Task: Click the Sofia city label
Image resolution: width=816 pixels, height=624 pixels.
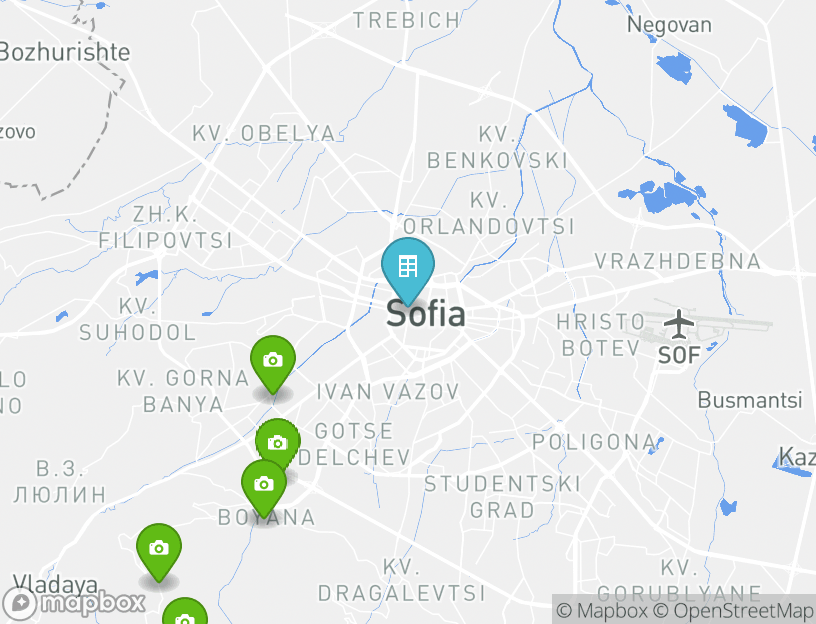Action: pyautogui.click(x=426, y=314)
